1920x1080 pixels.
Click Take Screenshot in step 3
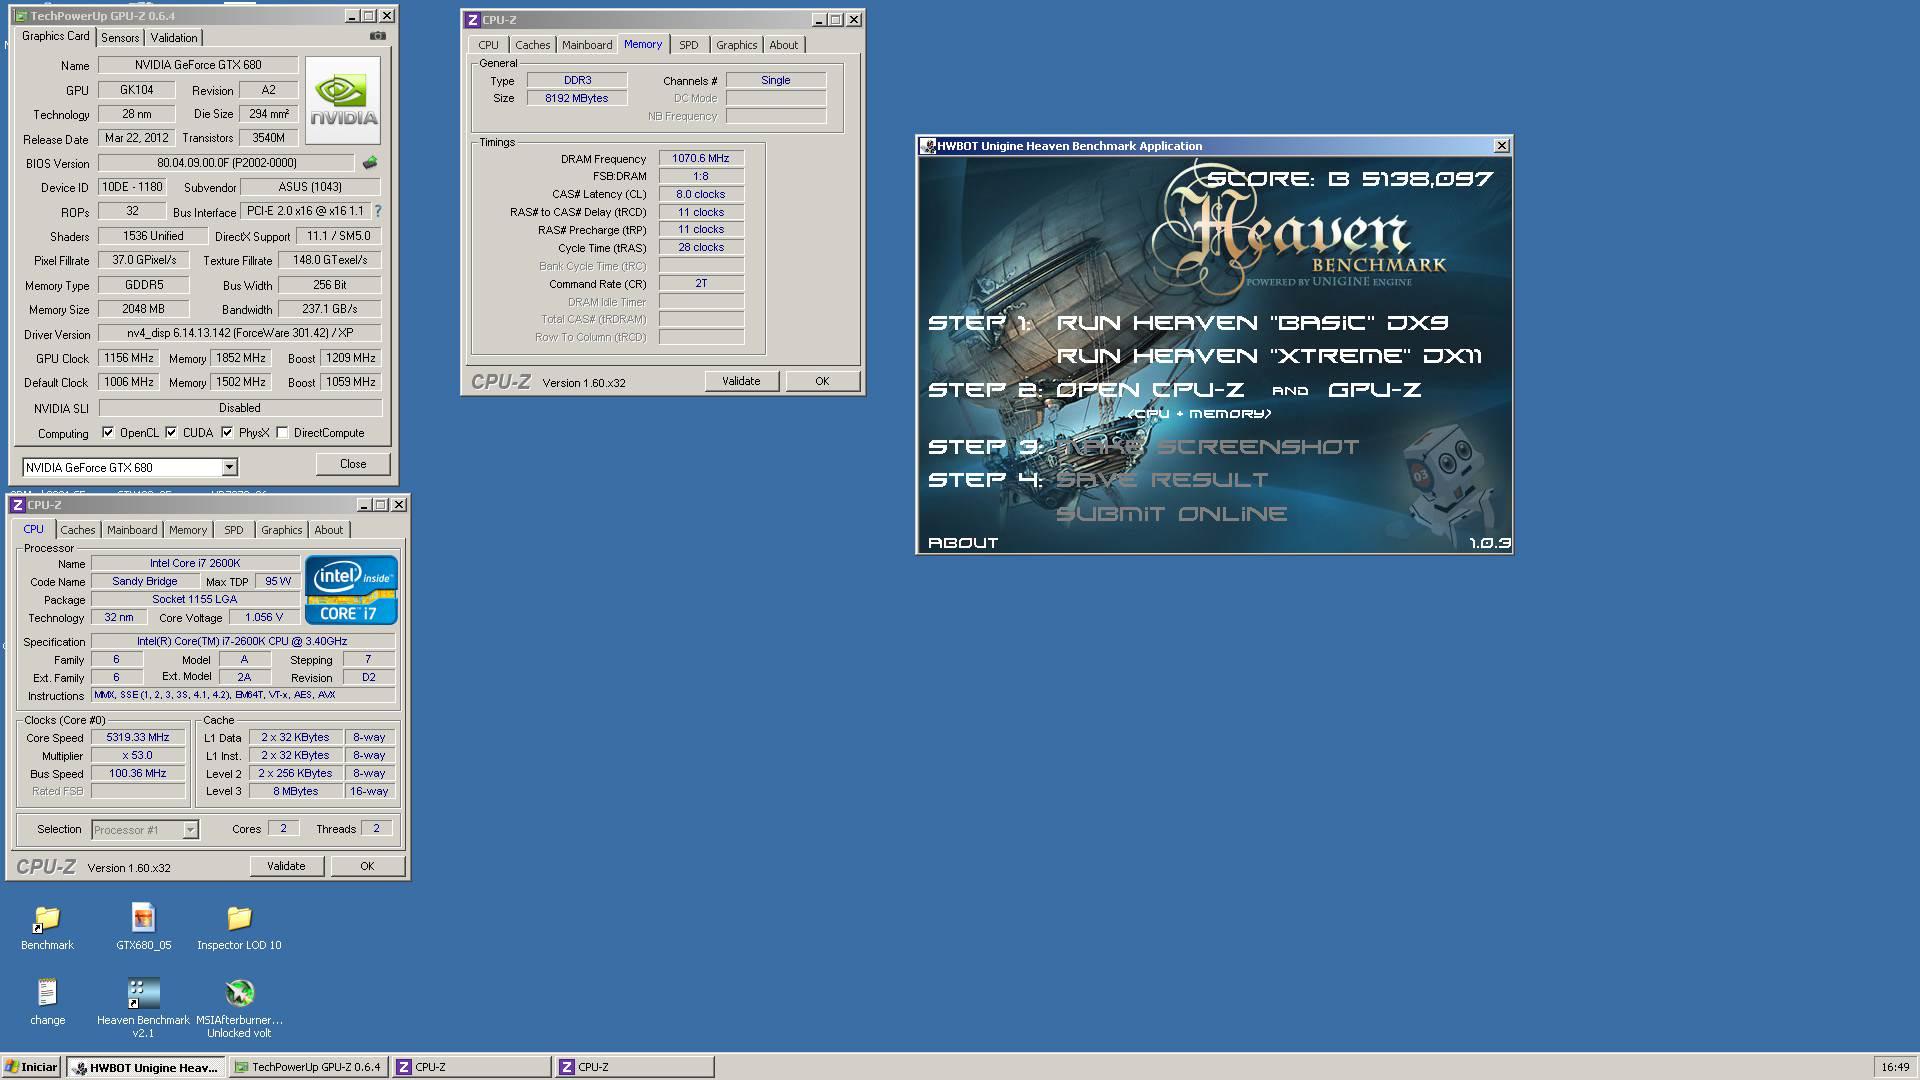1207,447
